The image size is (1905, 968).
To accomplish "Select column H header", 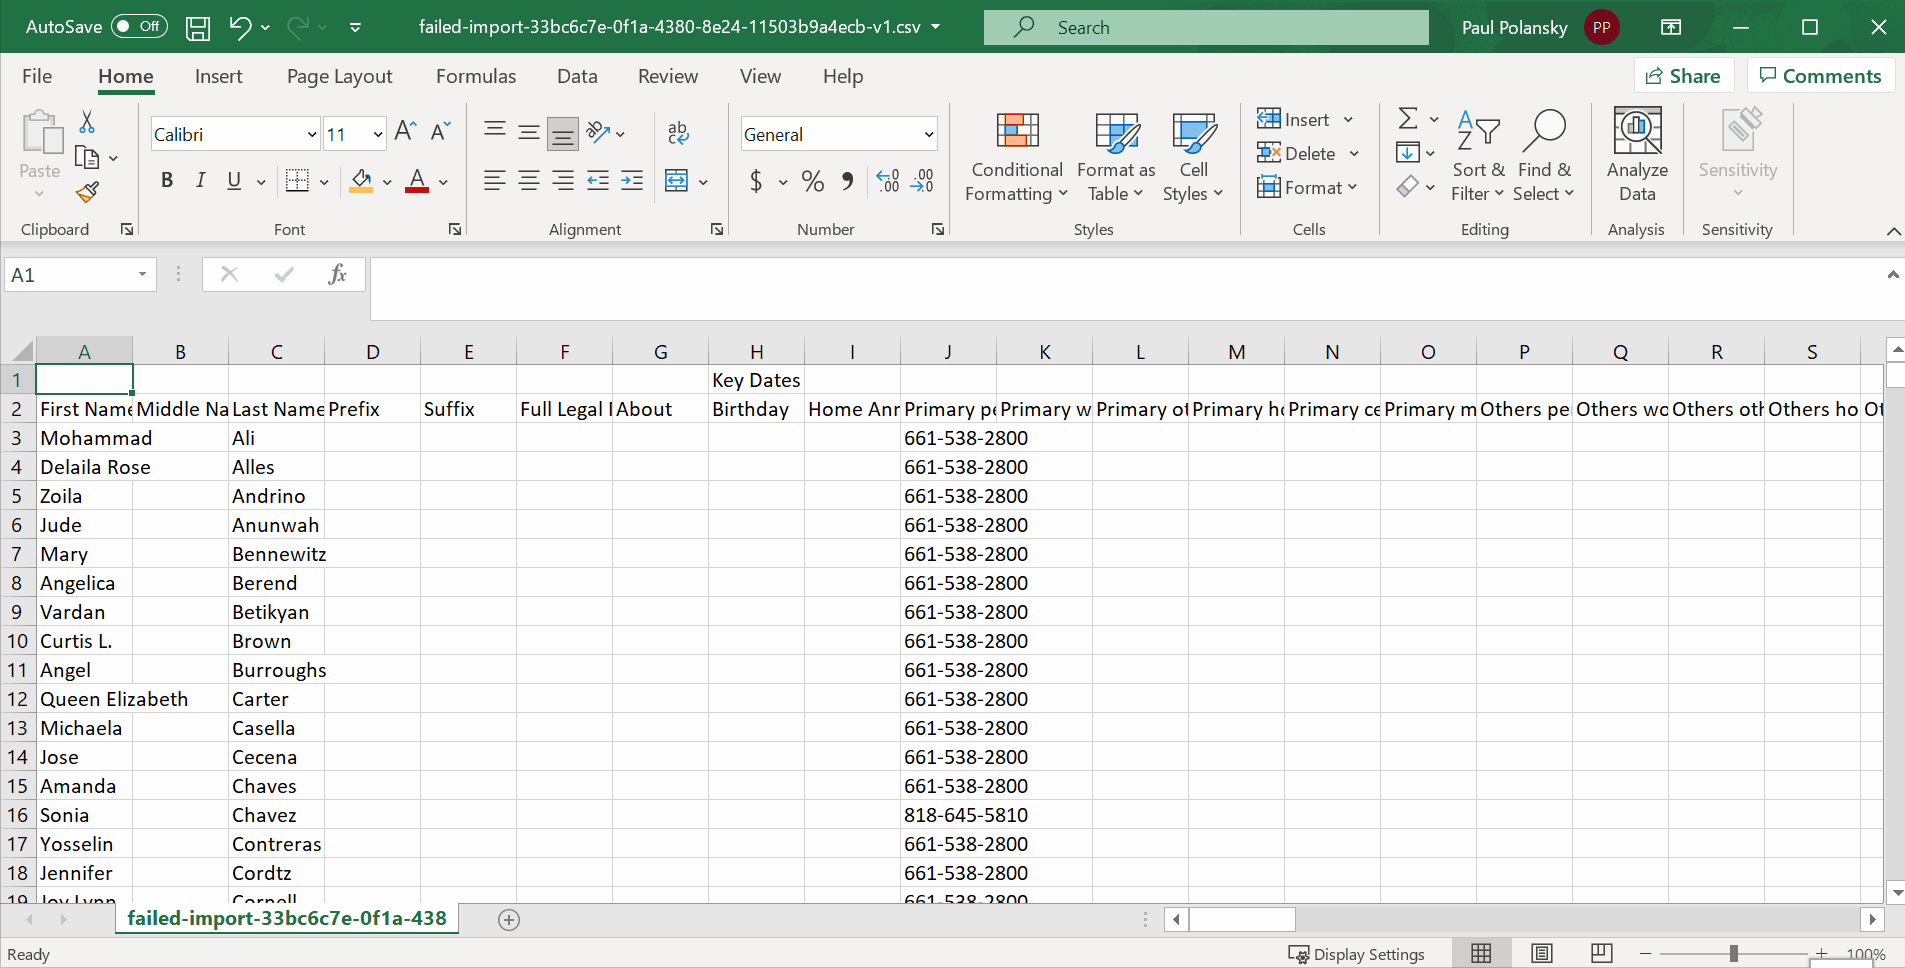I will click(757, 351).
